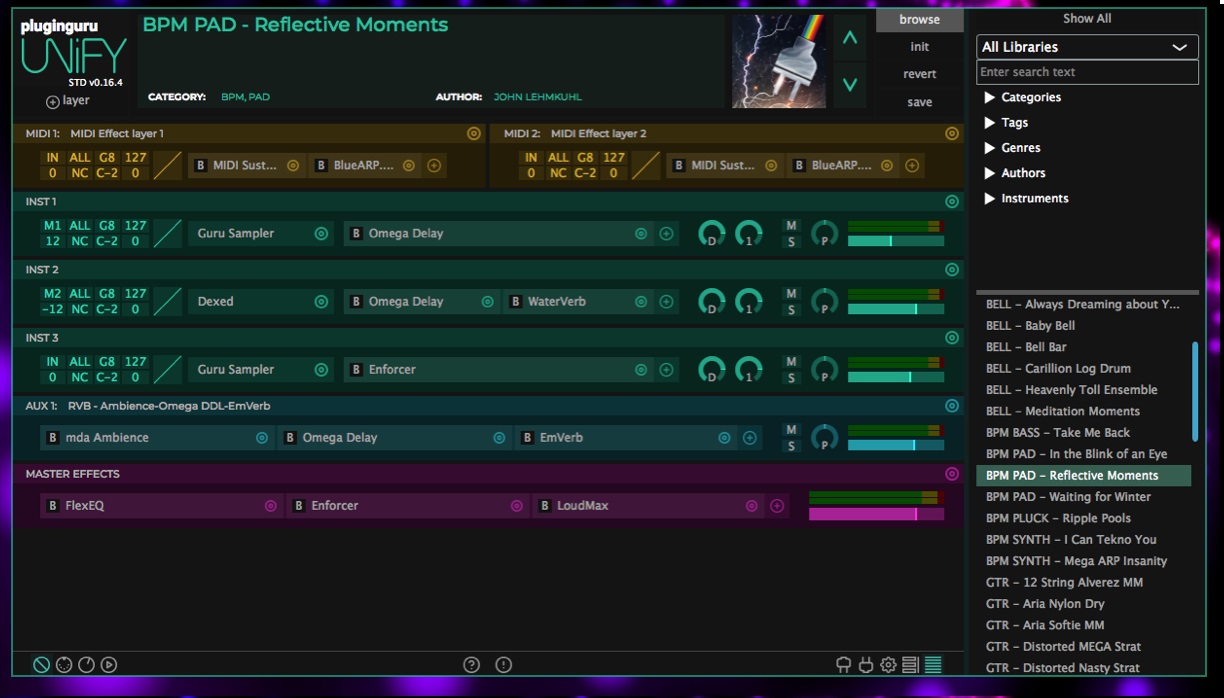Add an effect after BlueARP in MIDI 1
Screen dimensions: 1224x698
[x=434, y=165]
